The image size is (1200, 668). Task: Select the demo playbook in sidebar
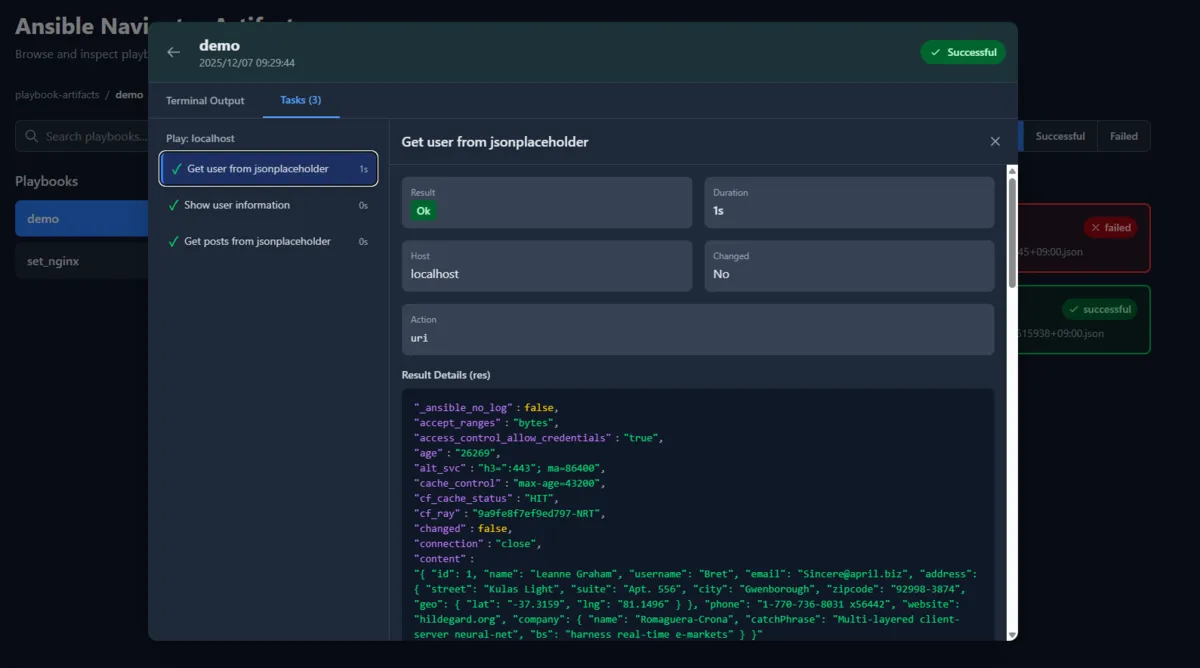pos(82,218)
